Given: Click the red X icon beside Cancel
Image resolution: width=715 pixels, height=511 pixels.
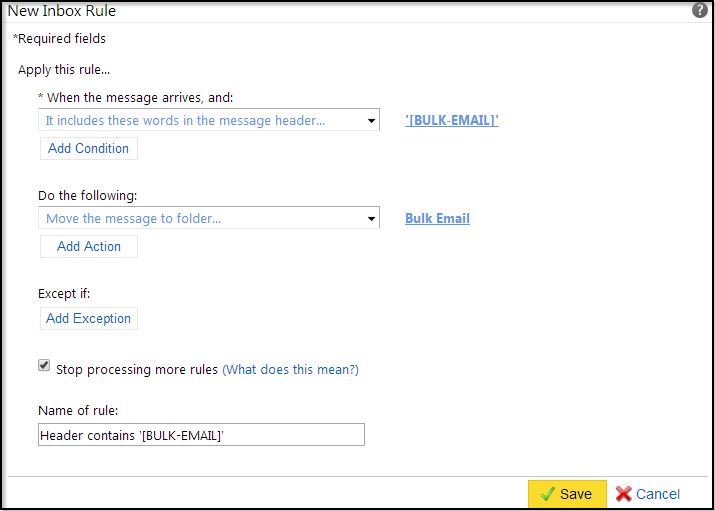Looking at the screenshot, I should point(624,494).
